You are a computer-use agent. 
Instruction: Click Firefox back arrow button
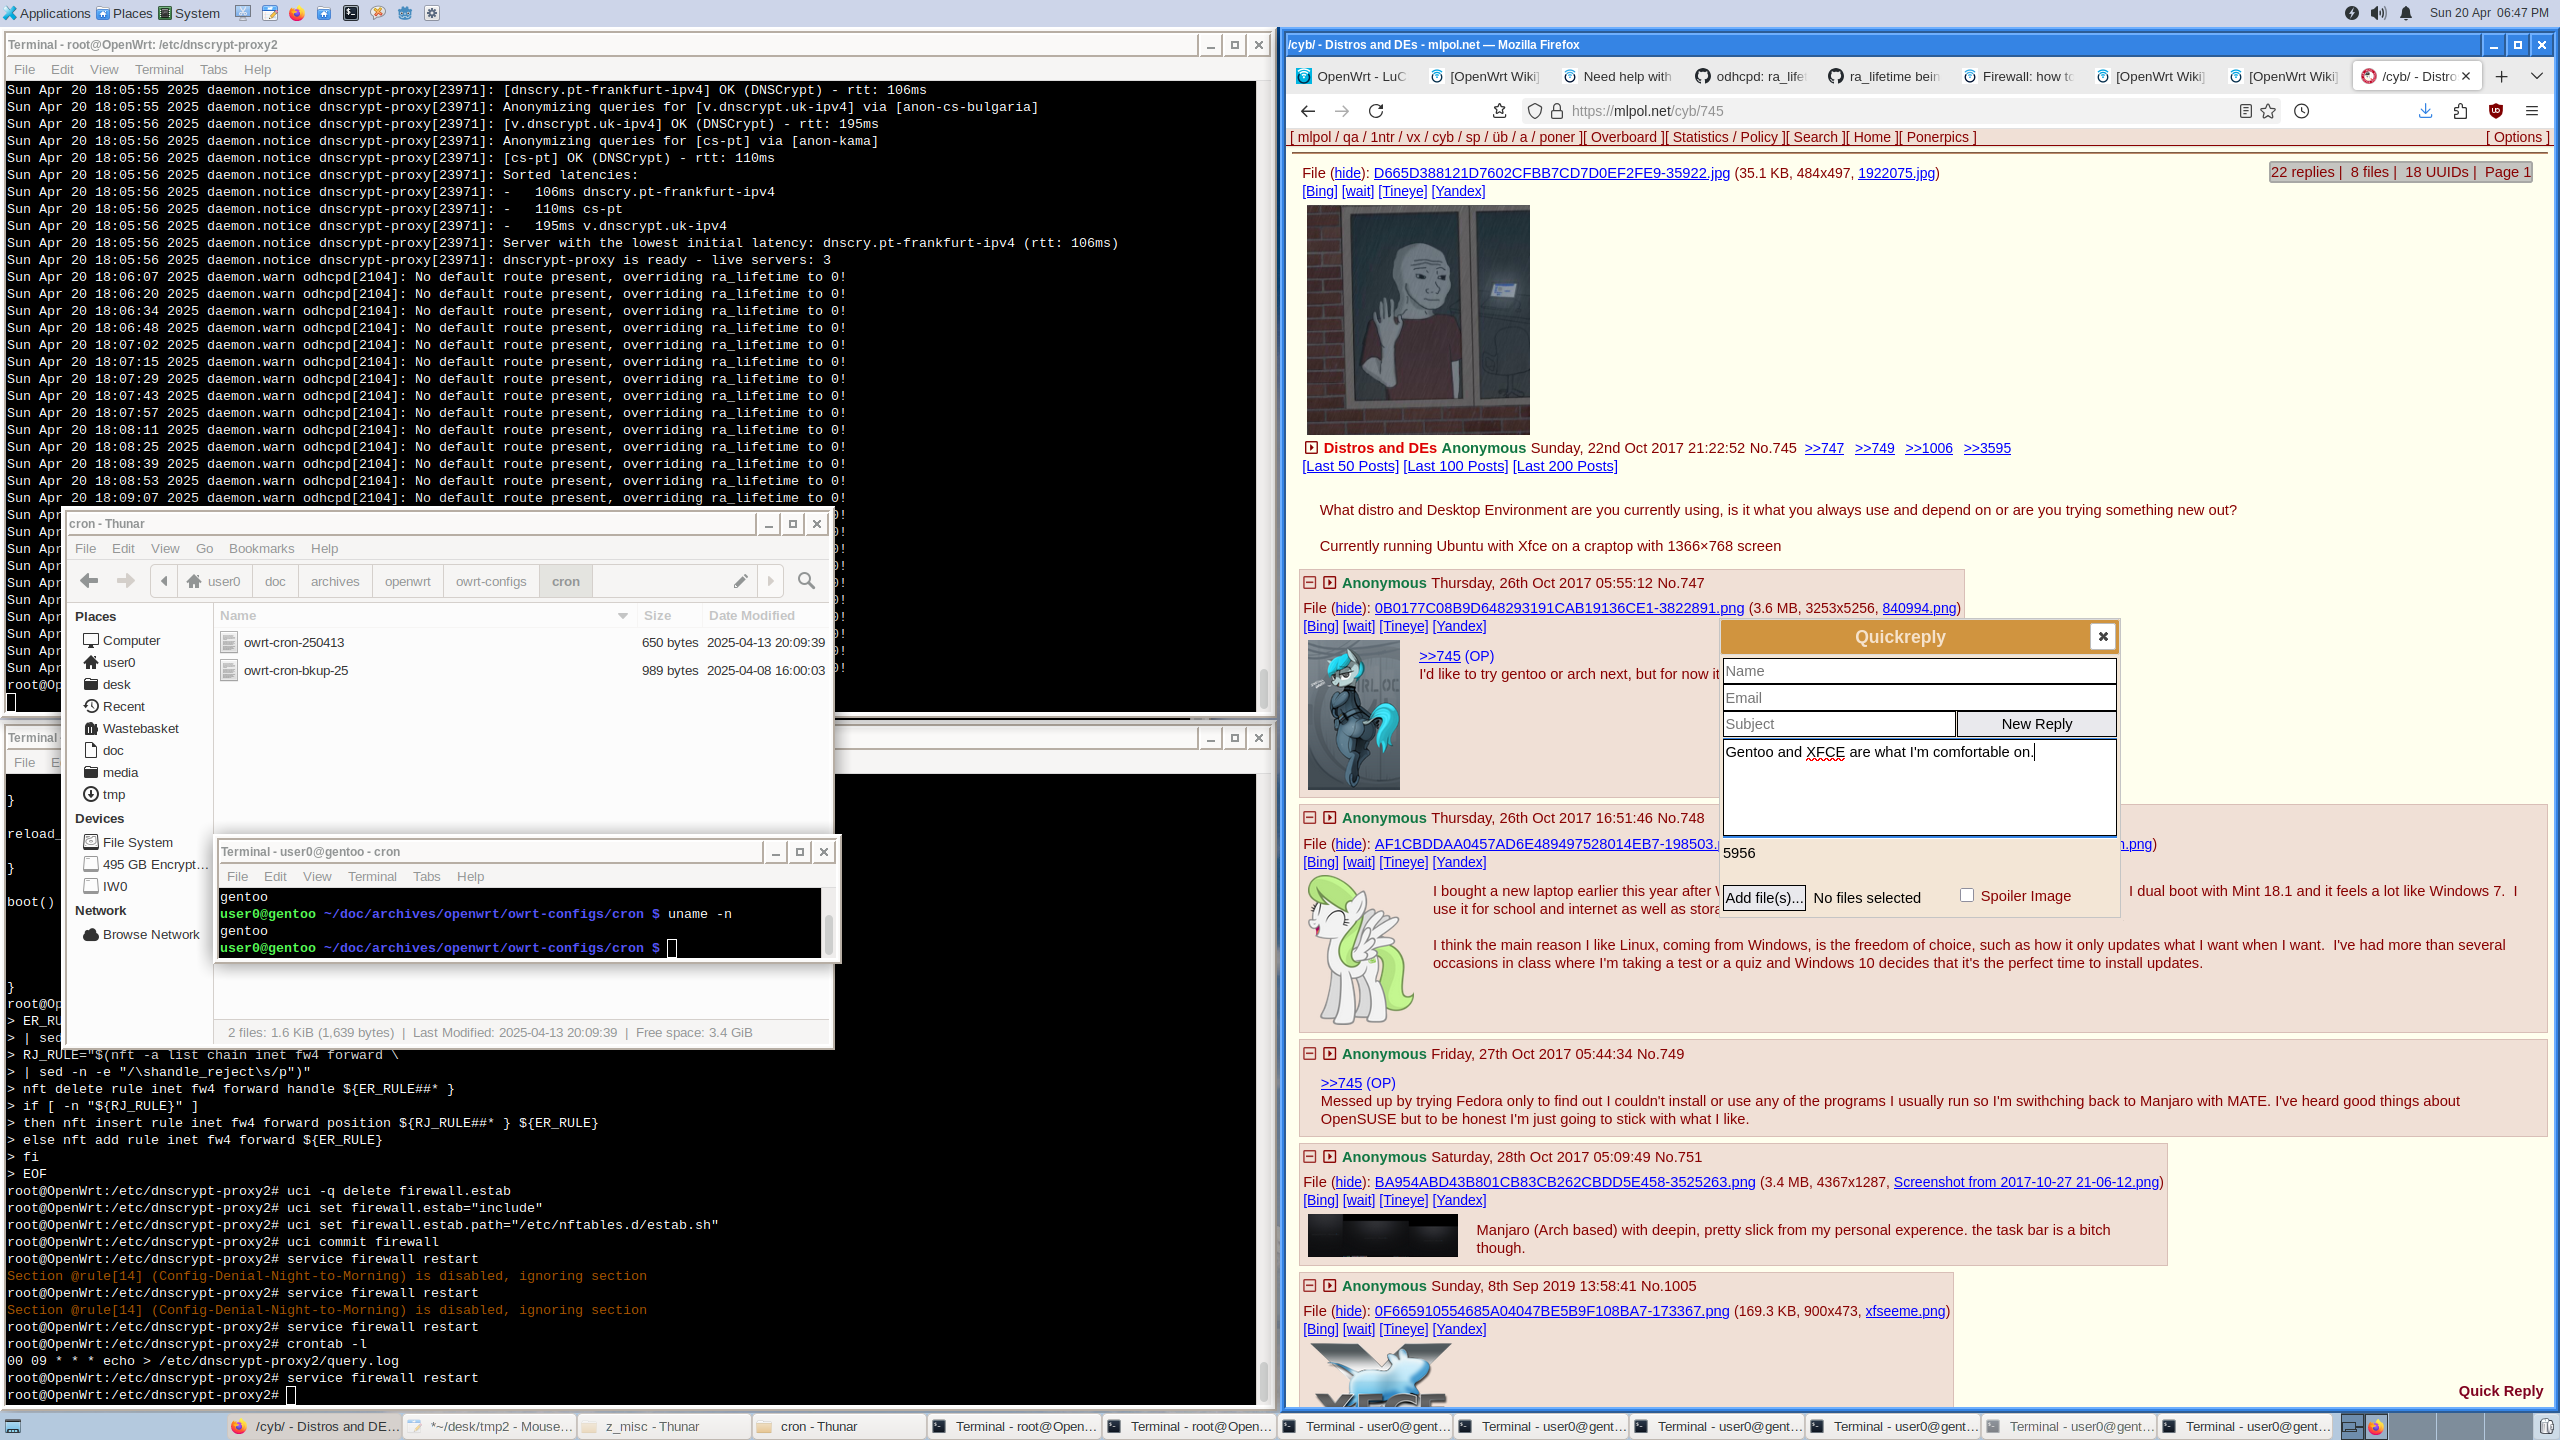click(1308, 111)
